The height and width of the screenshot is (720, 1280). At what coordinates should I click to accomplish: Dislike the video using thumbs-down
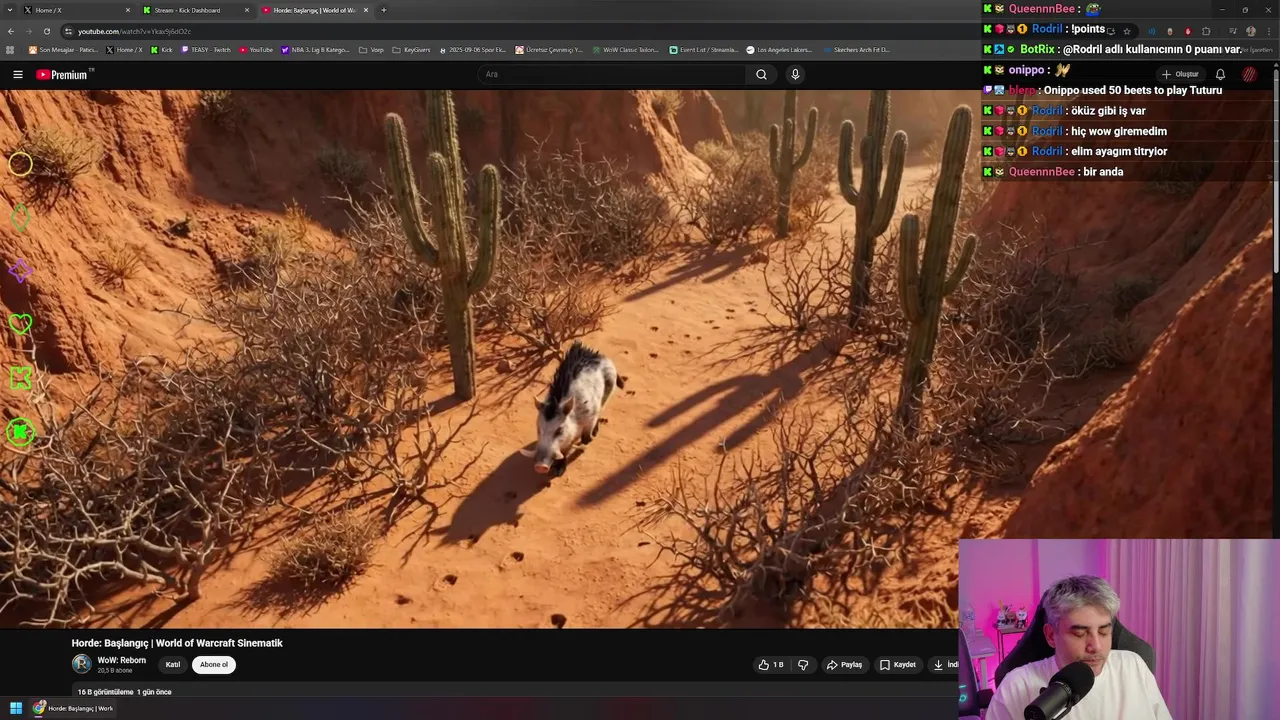click(x=803, y=664)
